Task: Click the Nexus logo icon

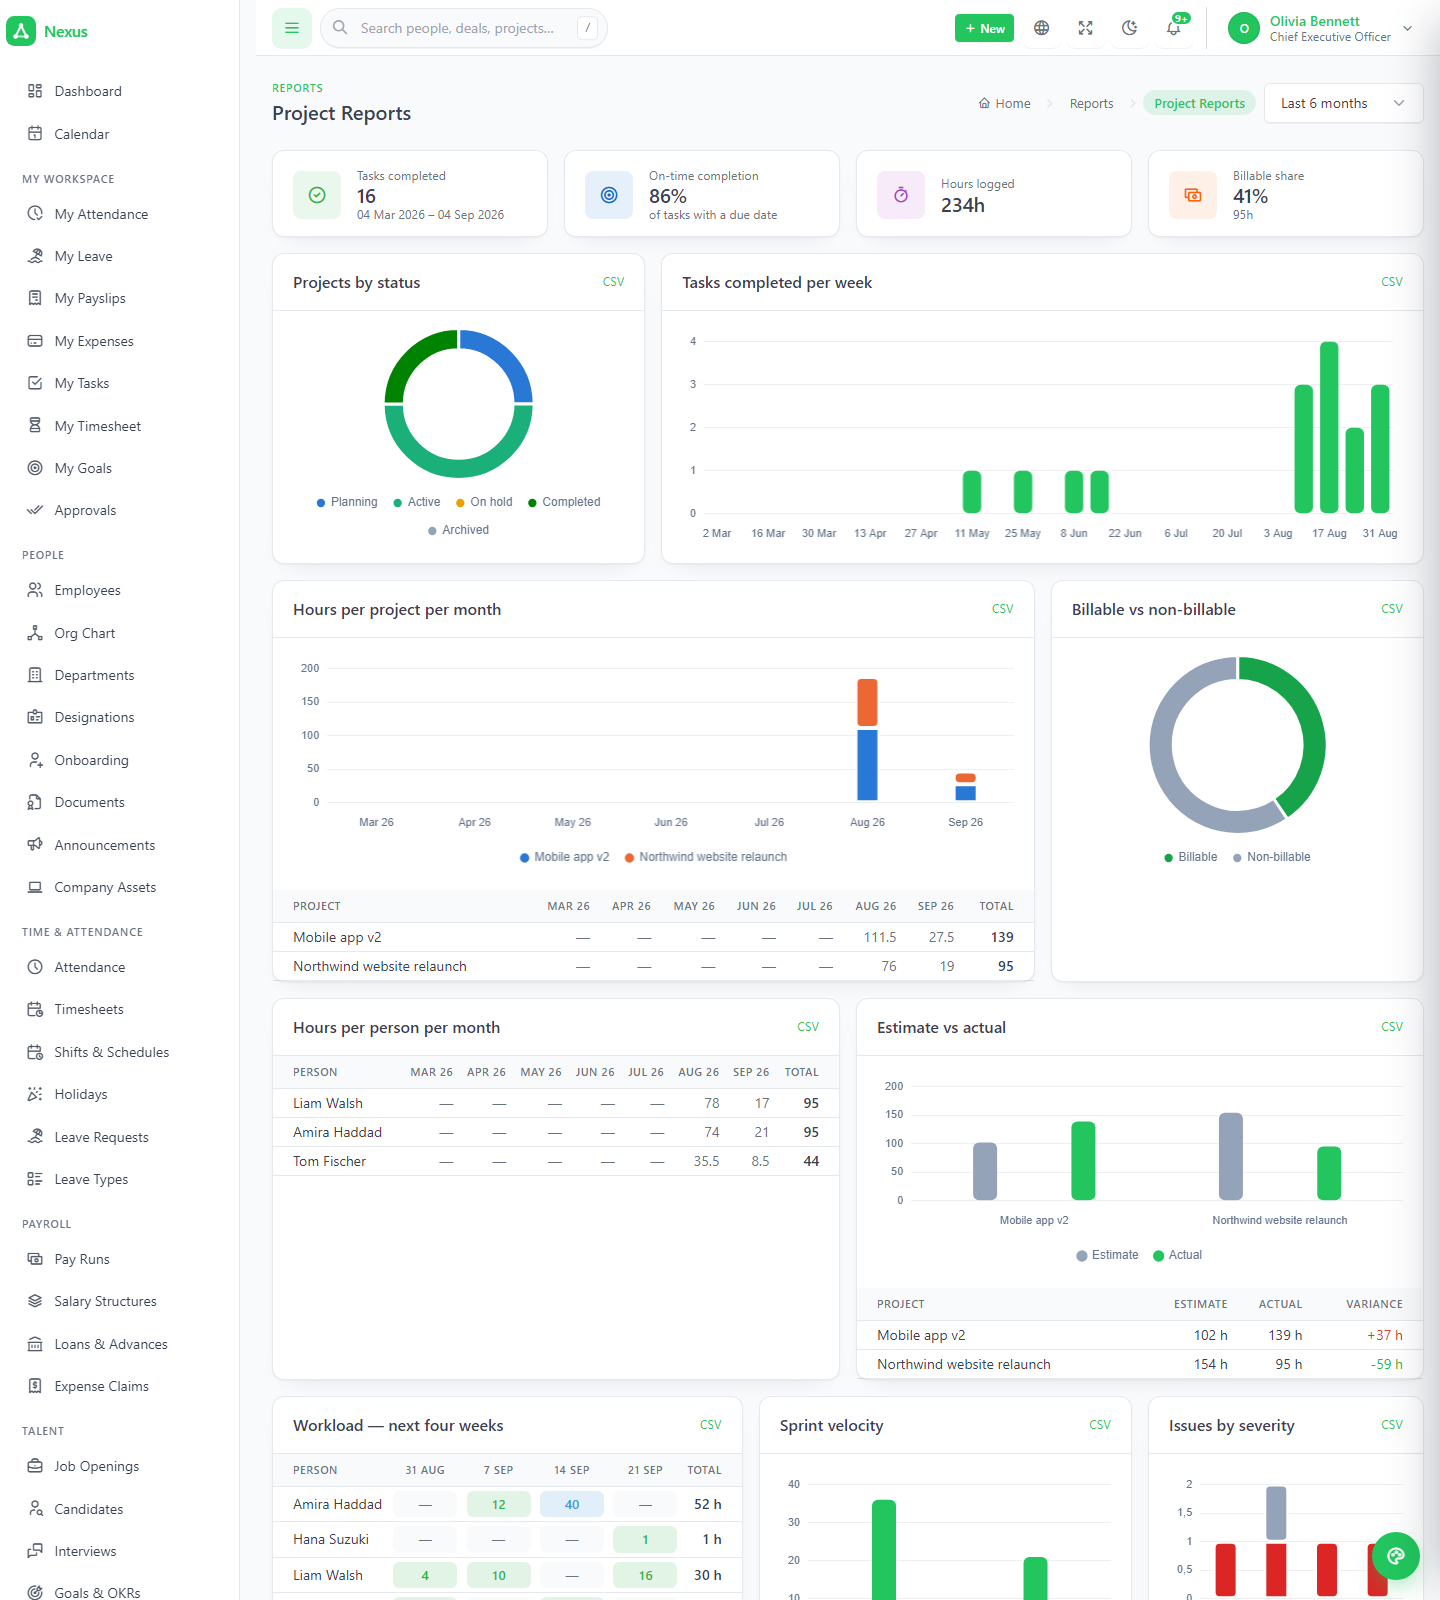Action: [21, 31]
